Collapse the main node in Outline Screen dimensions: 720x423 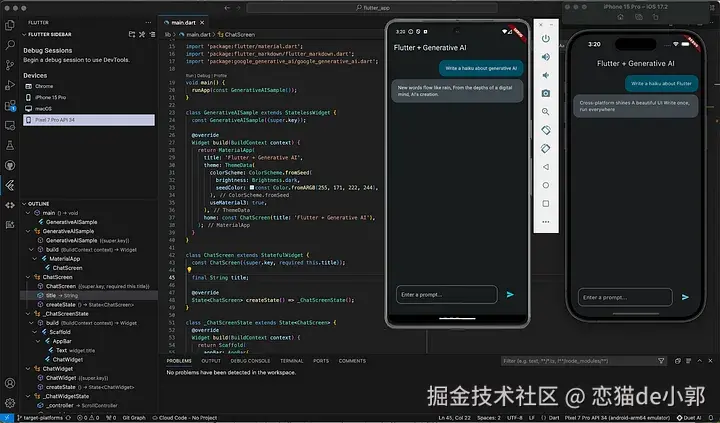point(28,213)
